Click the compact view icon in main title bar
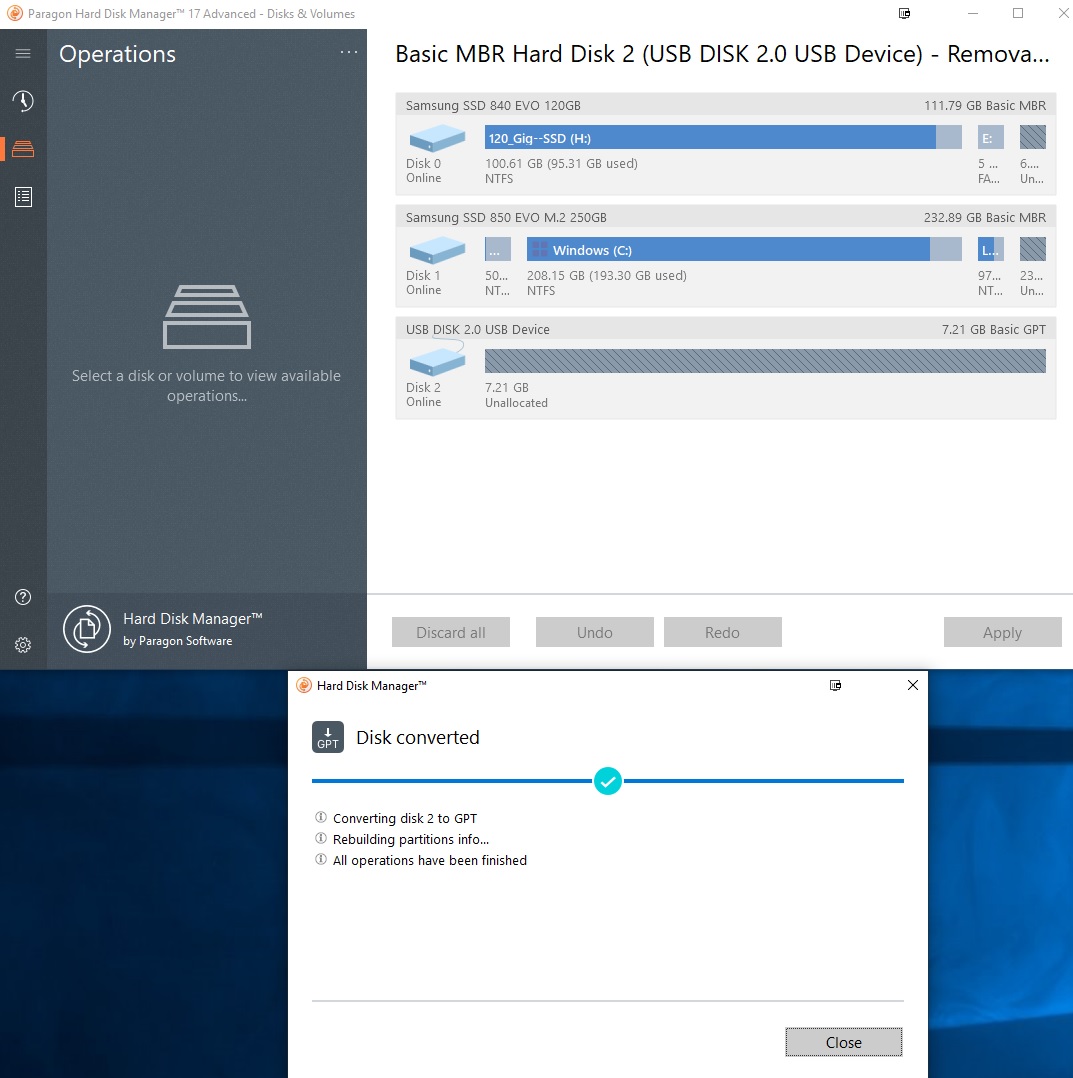The image size is (1073, 1078). [x=905, y=13]
